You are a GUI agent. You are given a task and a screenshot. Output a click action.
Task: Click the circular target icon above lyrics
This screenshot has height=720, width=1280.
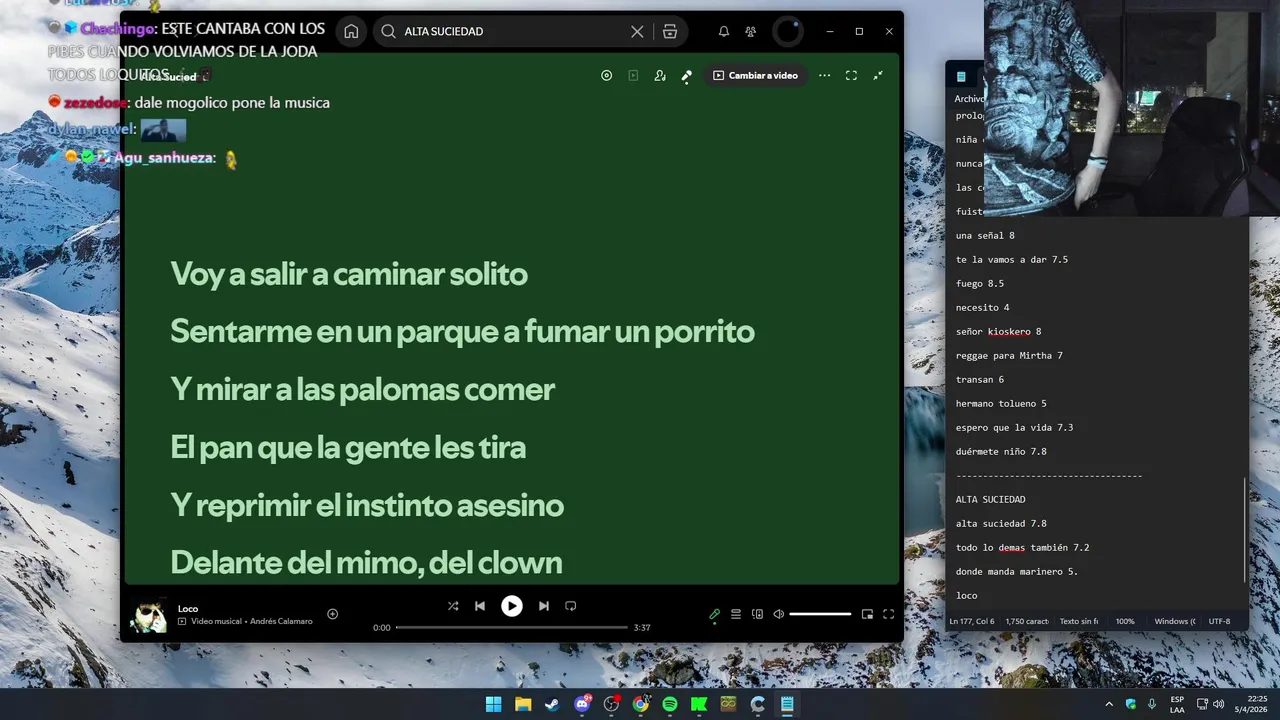pos(606,75)
